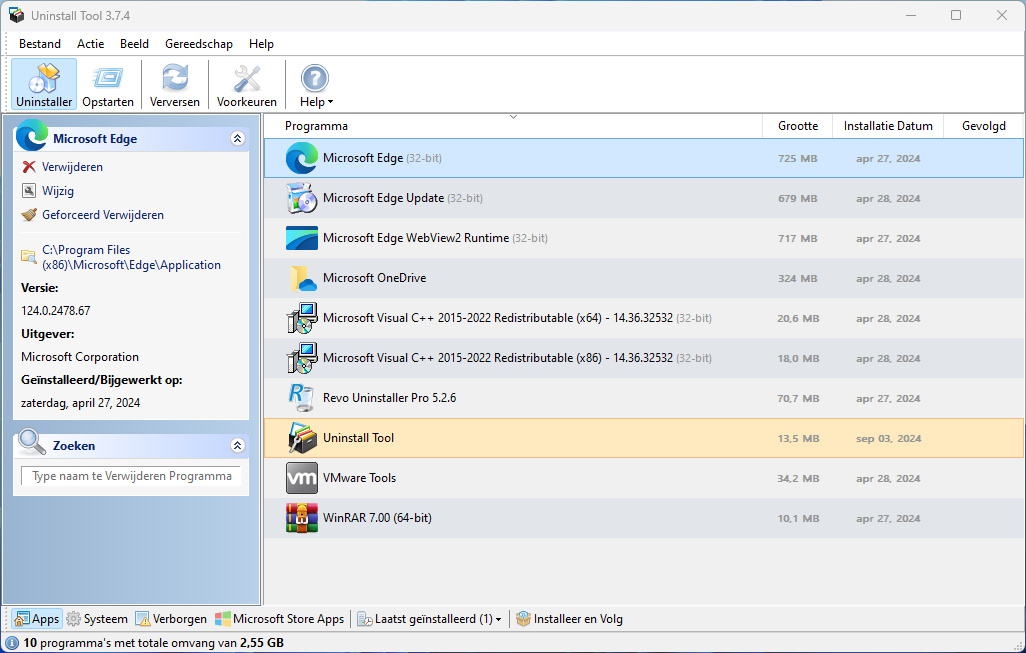Click the Wijzig modify icon
The height and width of the screenshot is (653, 1026).
[29, 190]
